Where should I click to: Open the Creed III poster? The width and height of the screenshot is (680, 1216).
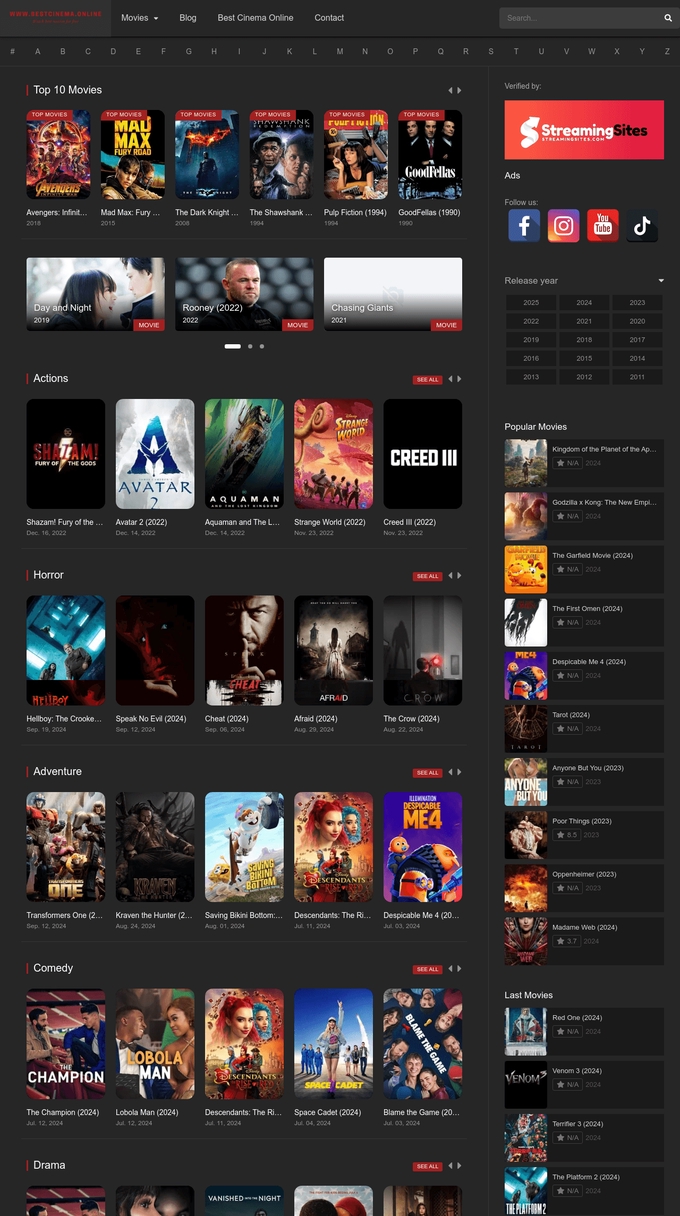click(423, 454)
